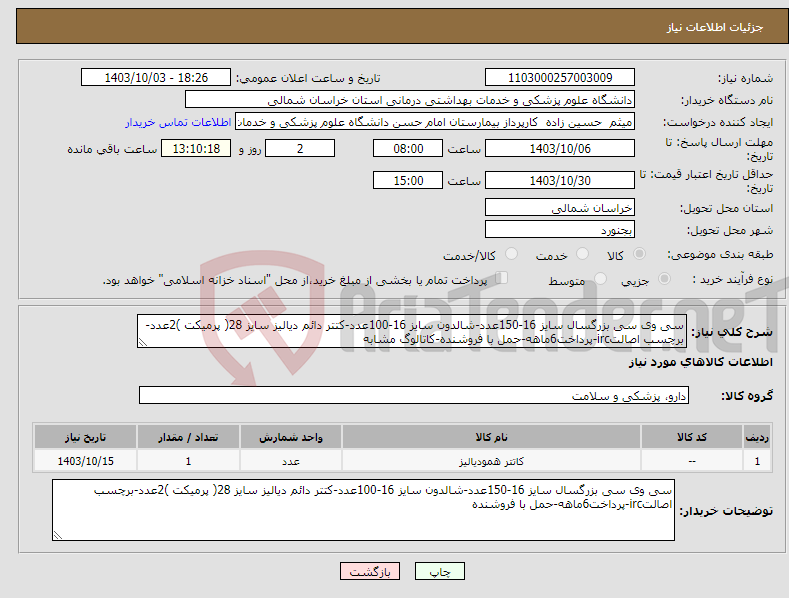Select the متوسط purchase type radio
This screenshot has width=789, height=598.
click(600, 278)
